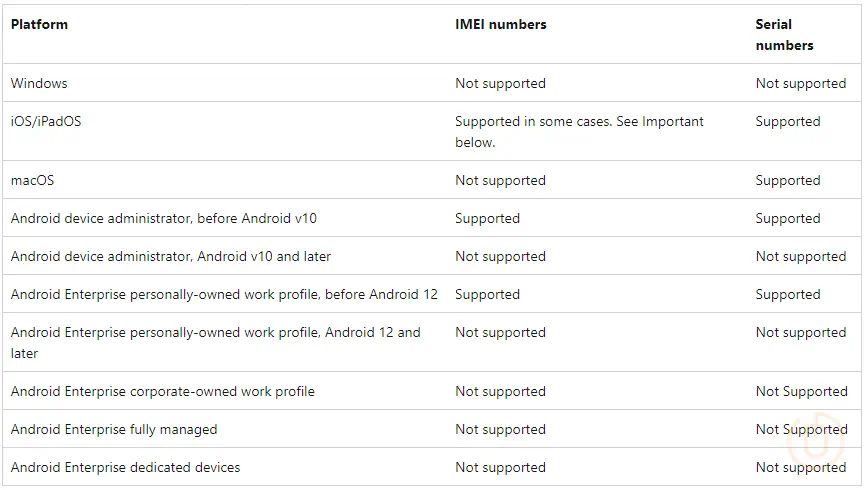Click Windows IMEI "Not supported" cell

point(500,83)
